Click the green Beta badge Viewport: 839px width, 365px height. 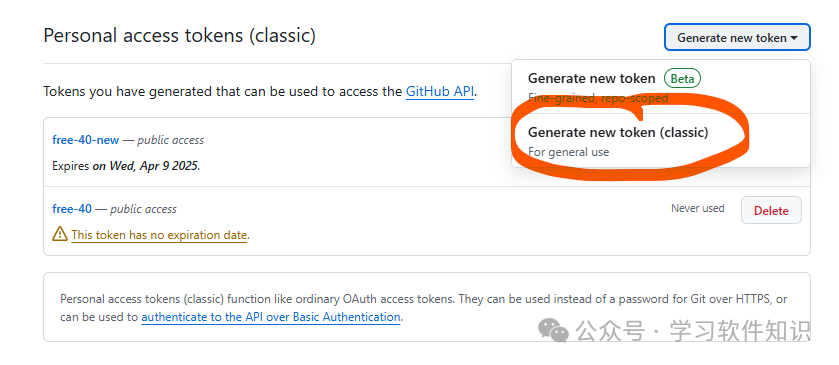click(x=682, y=79)
